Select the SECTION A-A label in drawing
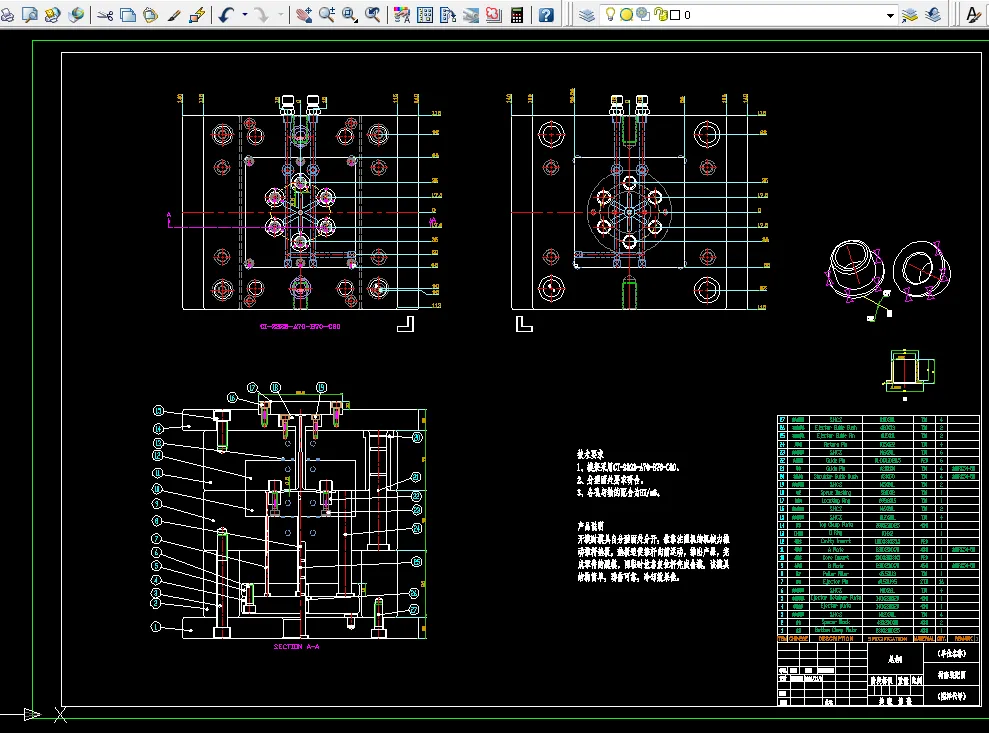The width and height of the screenshot is (989, 733). click(295, 647)
